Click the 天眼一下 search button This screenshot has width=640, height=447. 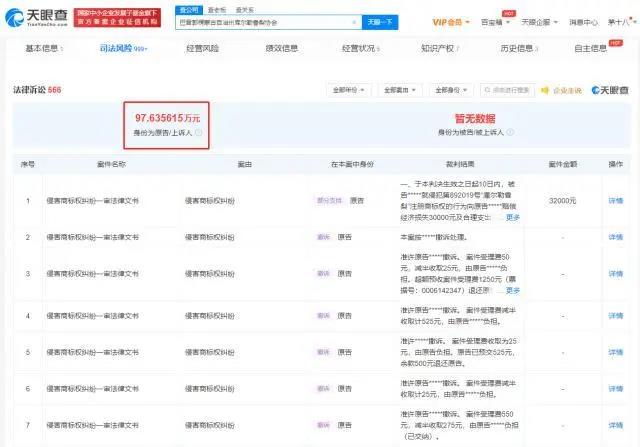pos(378,20)
